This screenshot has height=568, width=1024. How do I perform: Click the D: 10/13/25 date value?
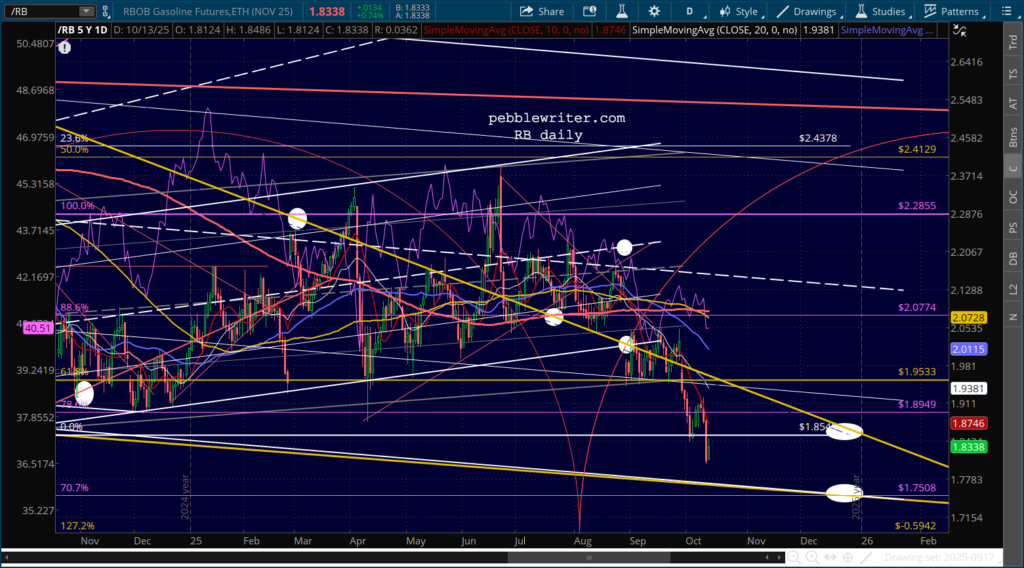(x=142, y=30)
